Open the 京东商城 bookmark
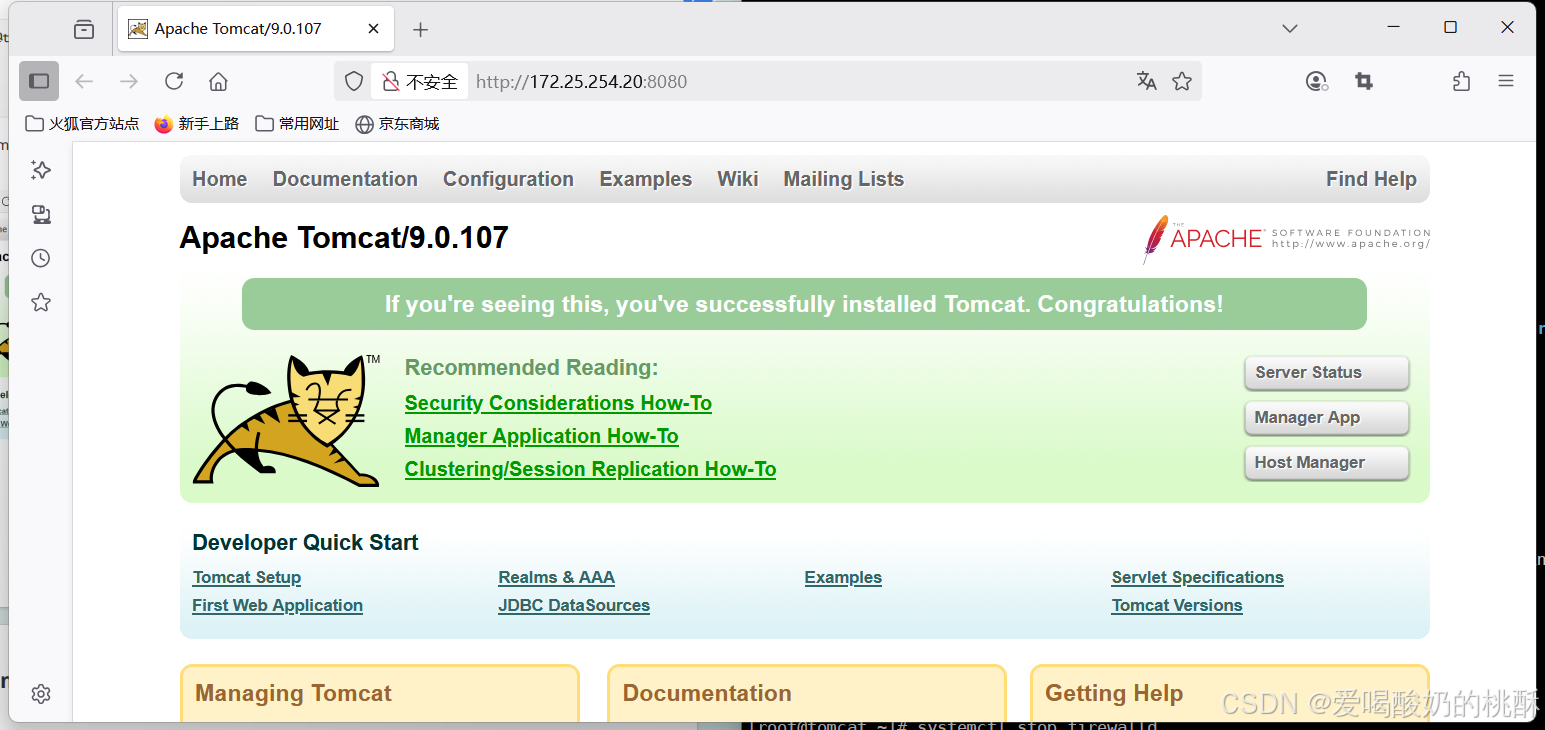The image size is (1545, 730). click(x=397, y=124)
